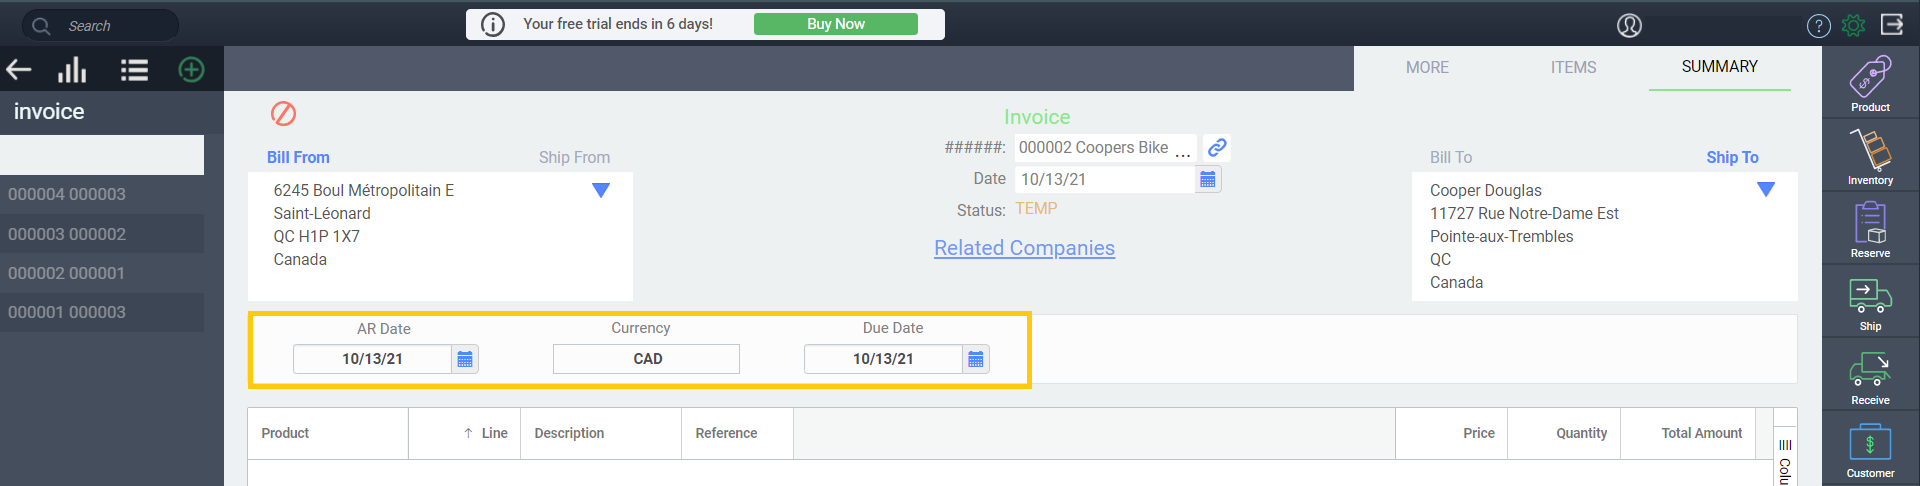
Task: Switch to the MORE tab
Action: tap(1427, 67)
